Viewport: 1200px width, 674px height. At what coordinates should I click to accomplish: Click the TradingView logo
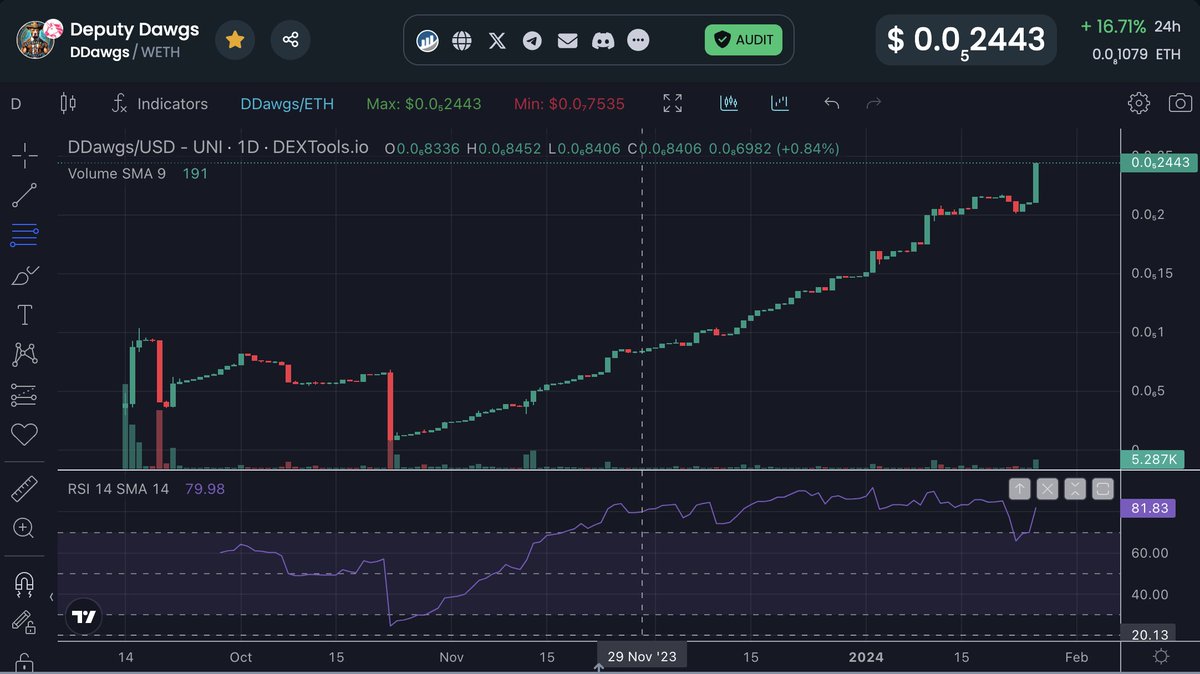85,617
